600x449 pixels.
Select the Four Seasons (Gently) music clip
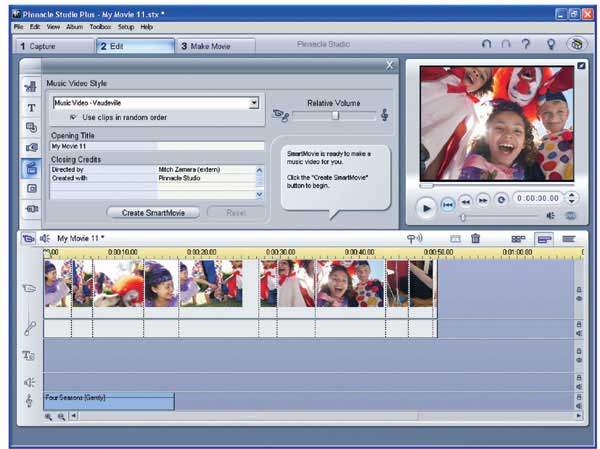pyautogui.click(x=109, y=401)
